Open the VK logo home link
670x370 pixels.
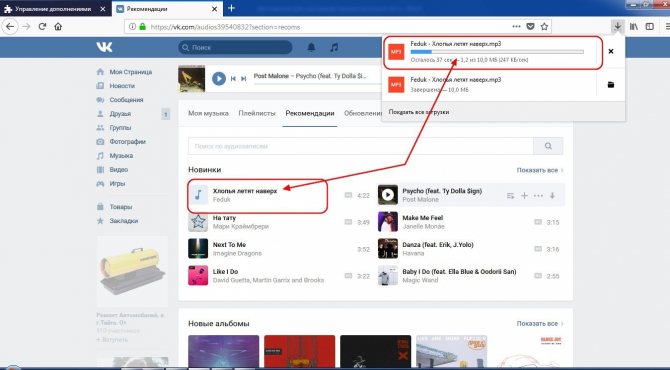(x=104, y=47)
